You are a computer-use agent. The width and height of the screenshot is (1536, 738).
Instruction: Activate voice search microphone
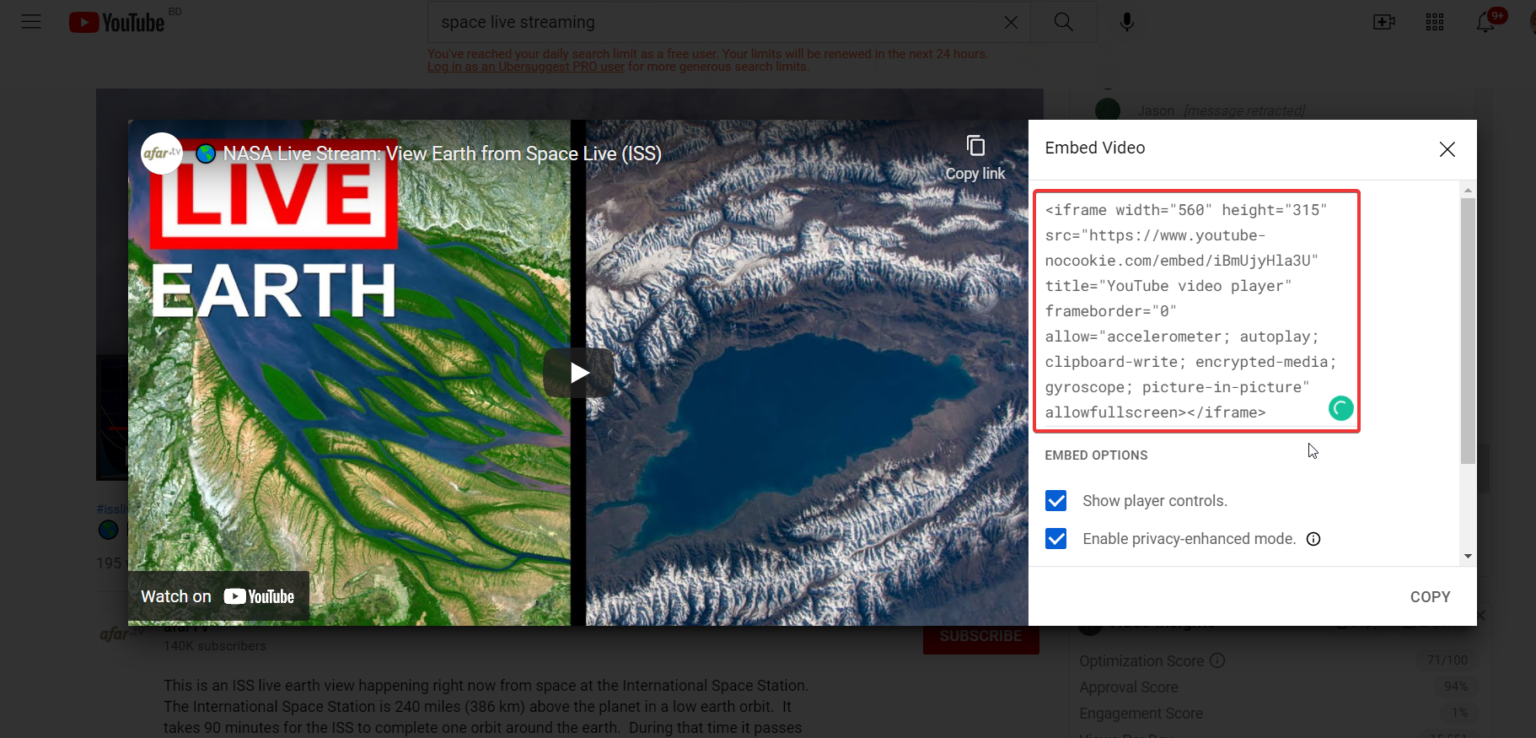(x=1127, y=22)
